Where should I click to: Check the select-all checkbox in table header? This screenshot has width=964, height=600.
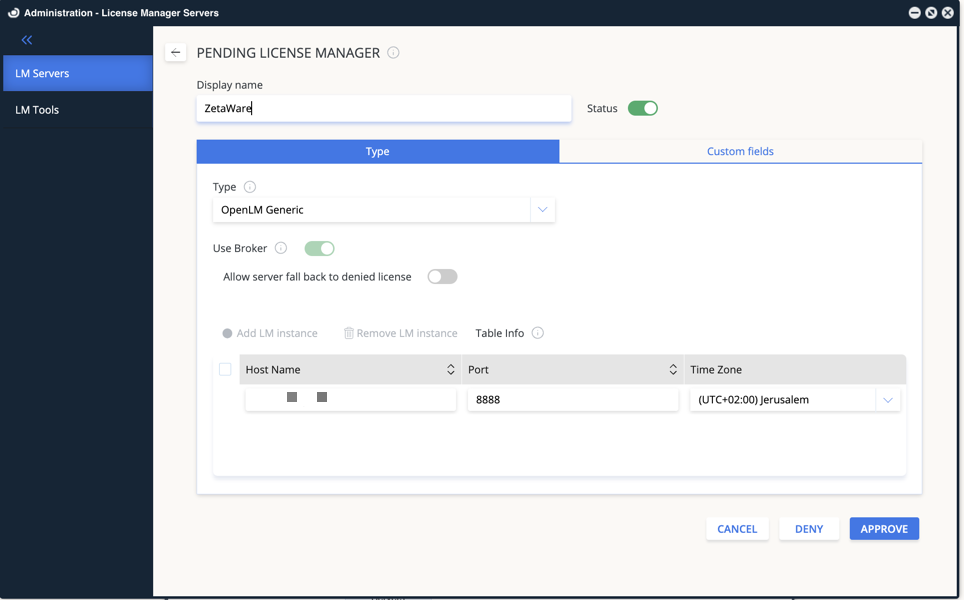225,369
